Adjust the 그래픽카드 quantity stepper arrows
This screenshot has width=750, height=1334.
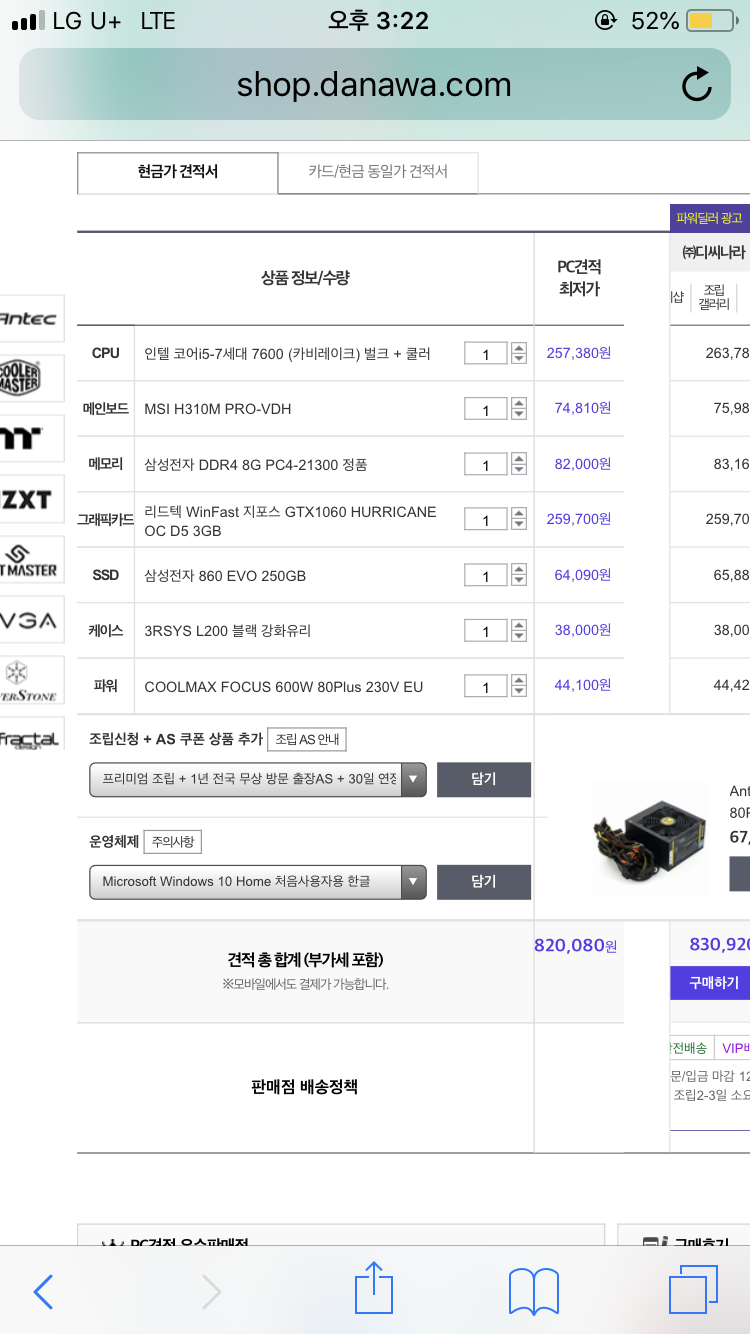(518, 520)
